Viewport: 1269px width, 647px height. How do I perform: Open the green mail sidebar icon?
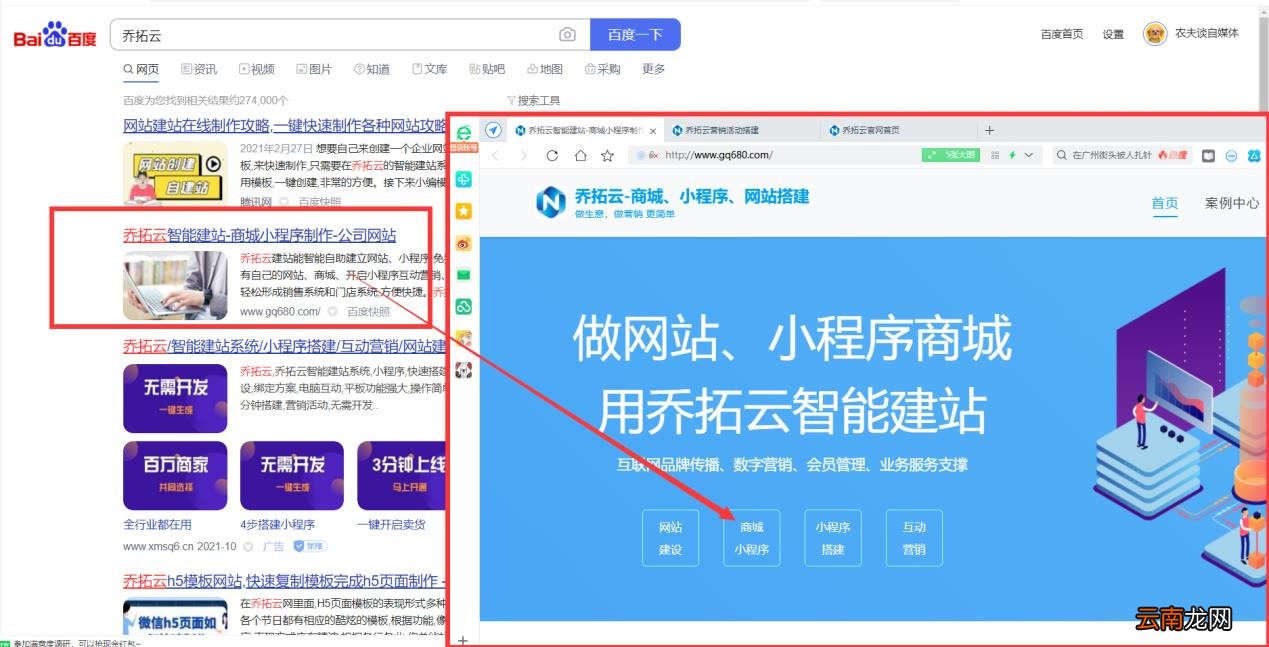pyautogui.click(x=463, y=275)
